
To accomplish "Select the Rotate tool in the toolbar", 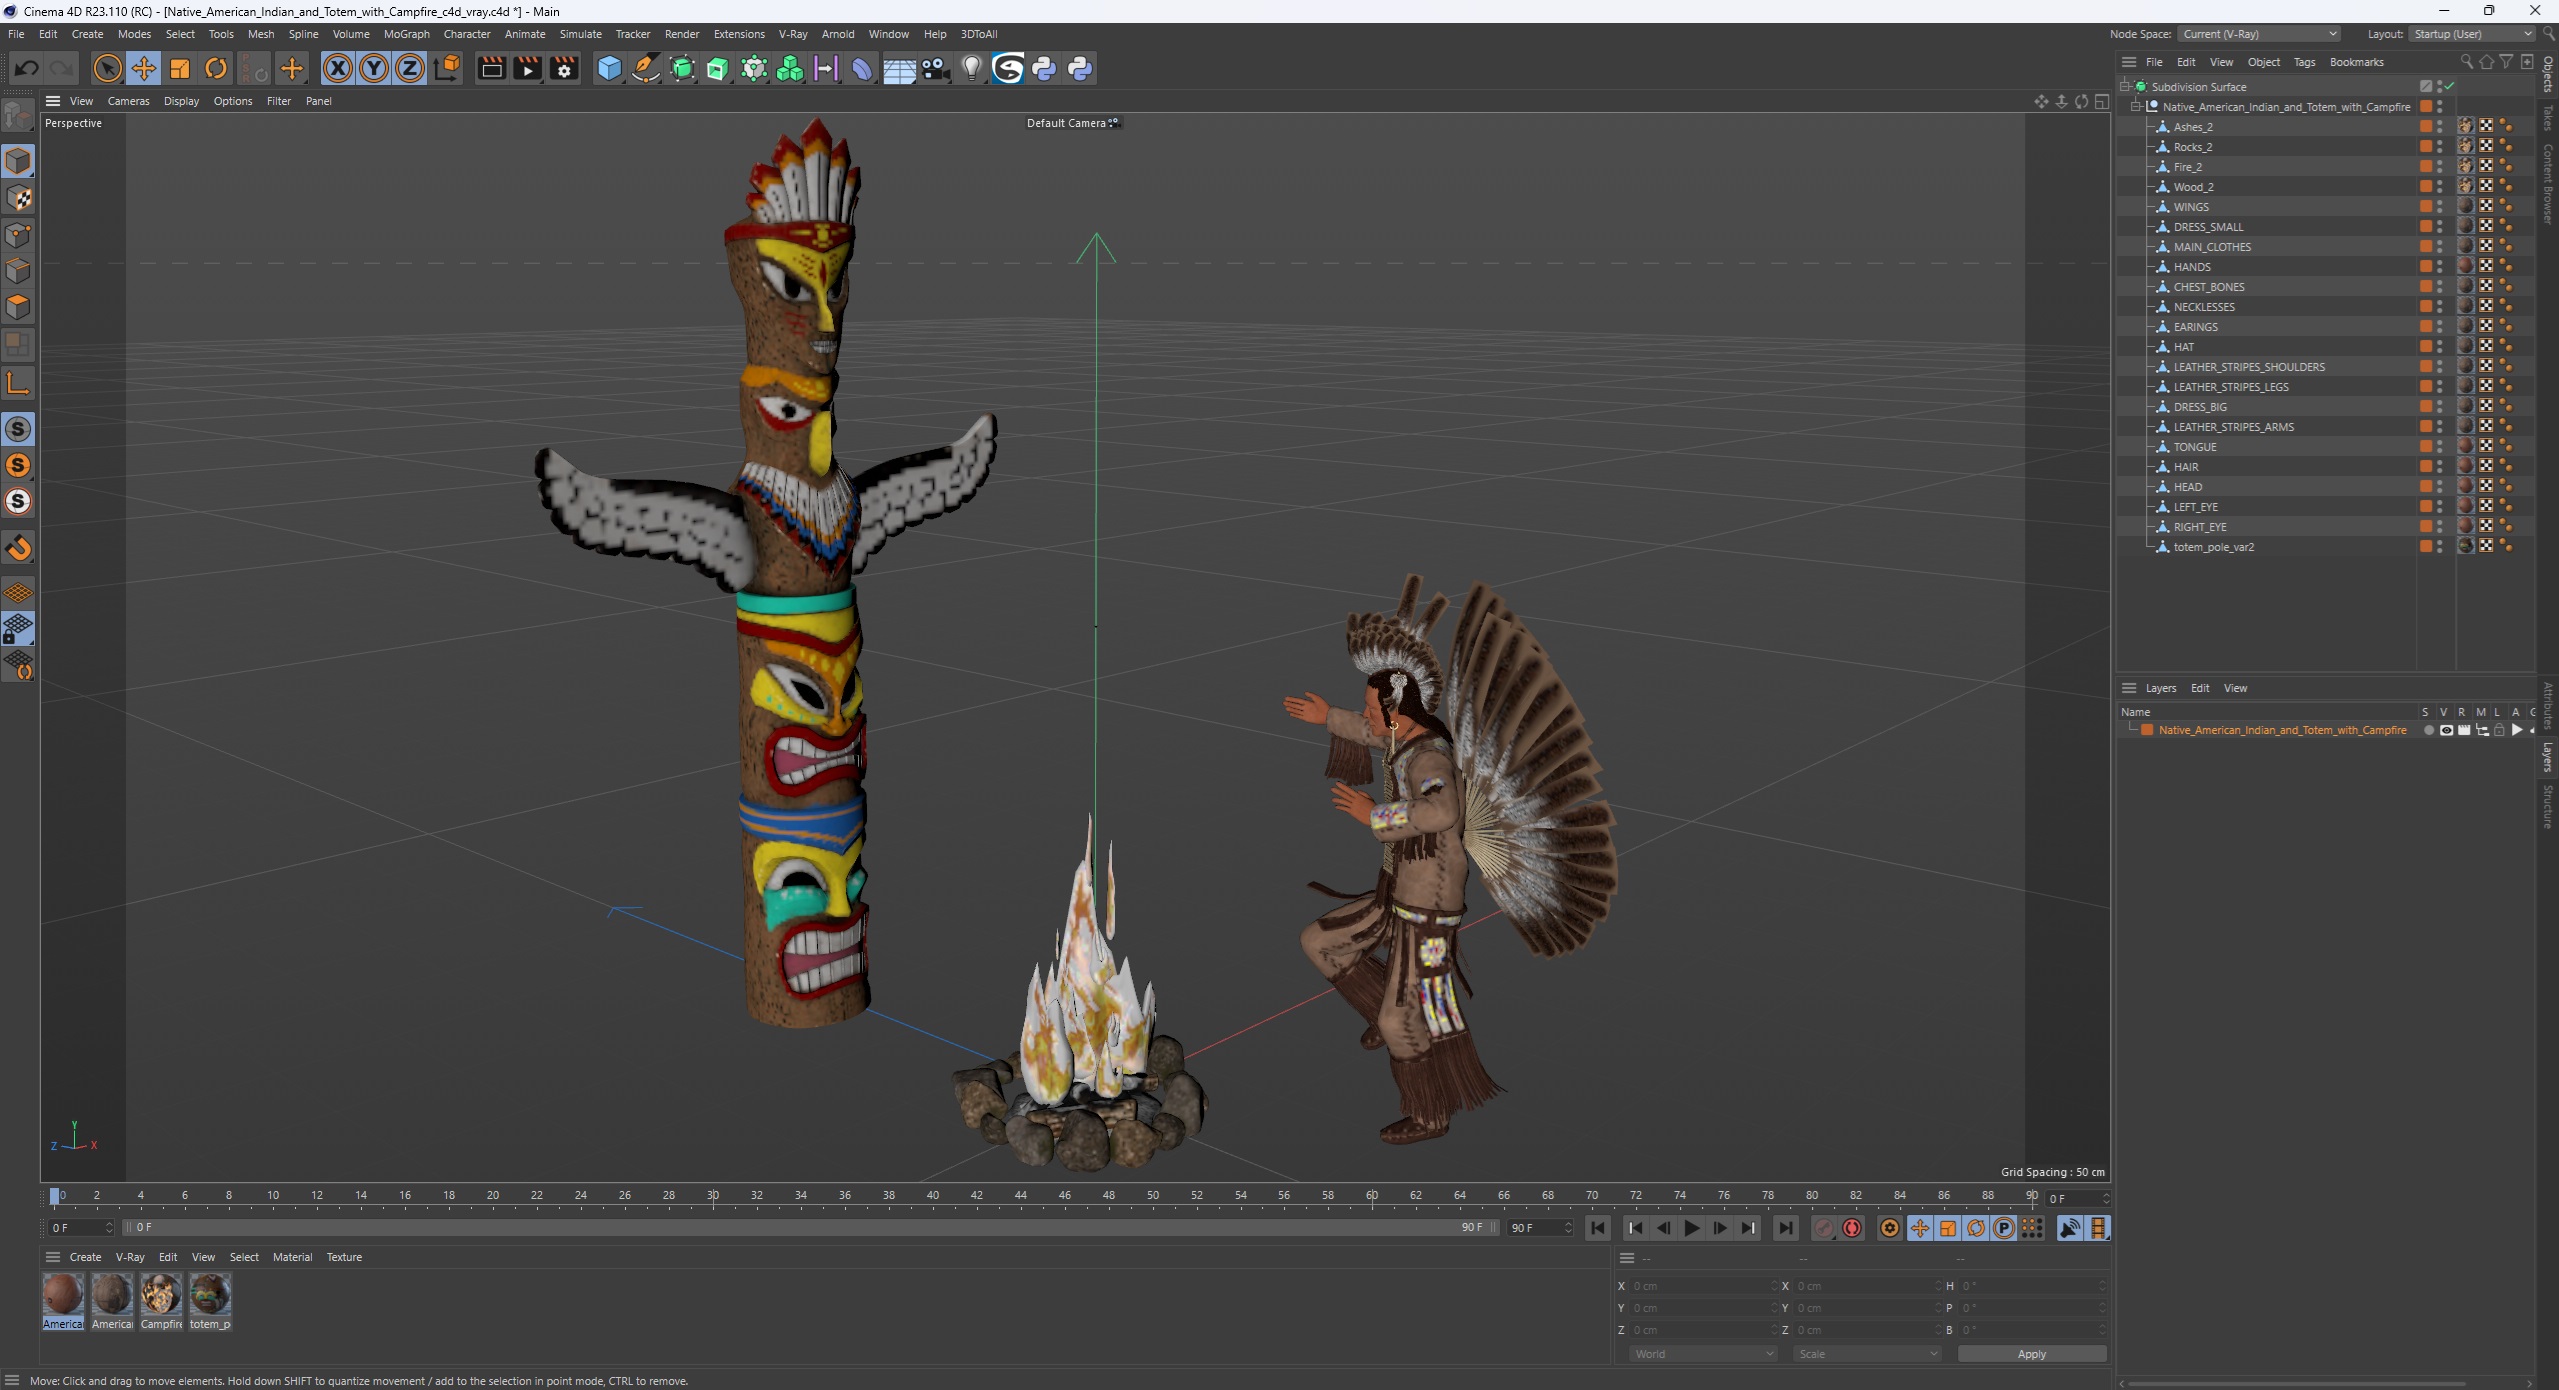I will (x=215, y=68).
